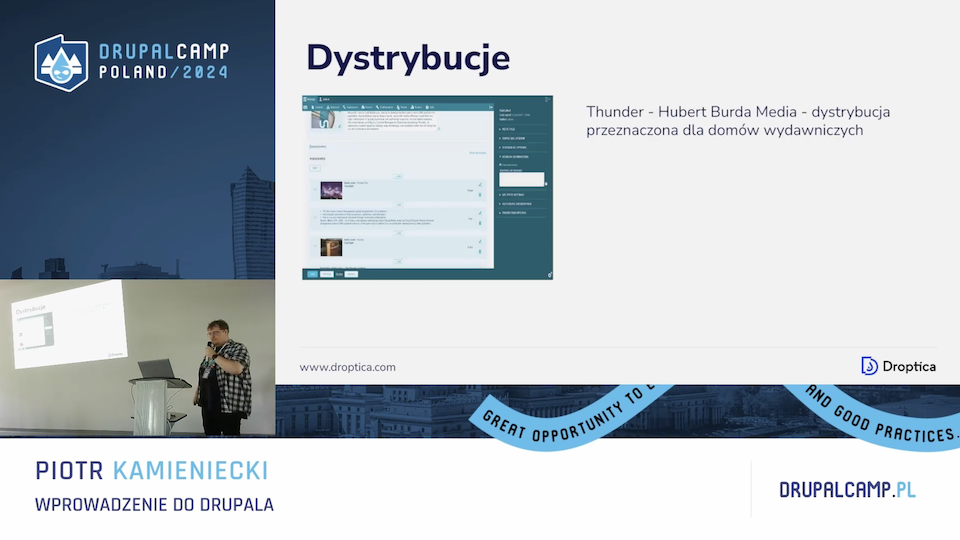The width and height of the screenshot is (960, 540).
Task: Open Help in the Drupal admin toolbar
Action: pyautogui.click(x=430, y=107)
